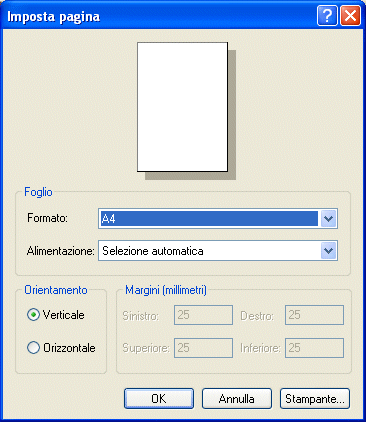Image resolution: width=366 pixels, height=422 pixels.
Task: Click the Sinistro margin input field
Action: coord(203,315)
